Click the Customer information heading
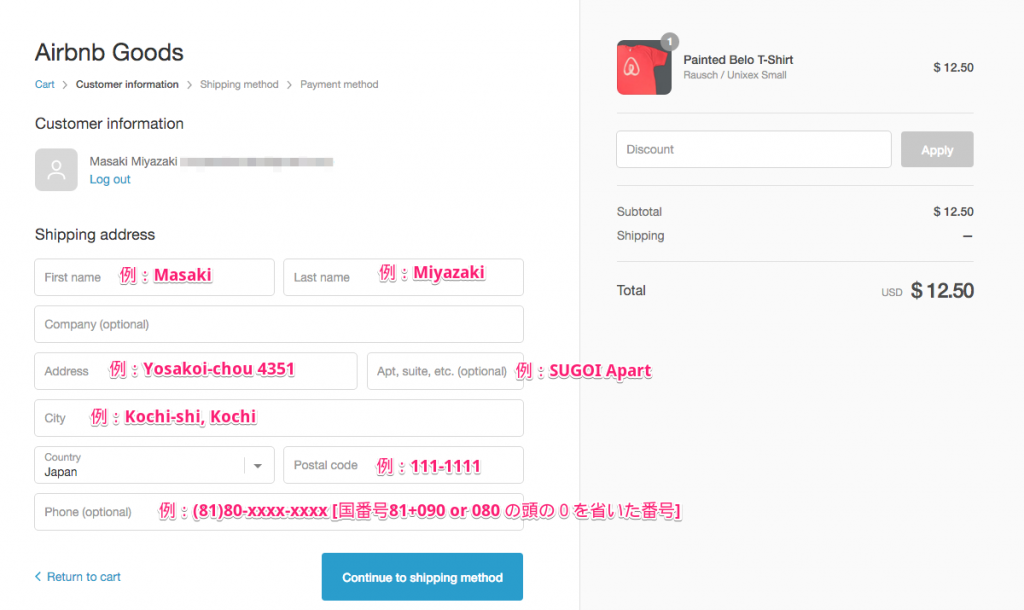 (109, 123)
